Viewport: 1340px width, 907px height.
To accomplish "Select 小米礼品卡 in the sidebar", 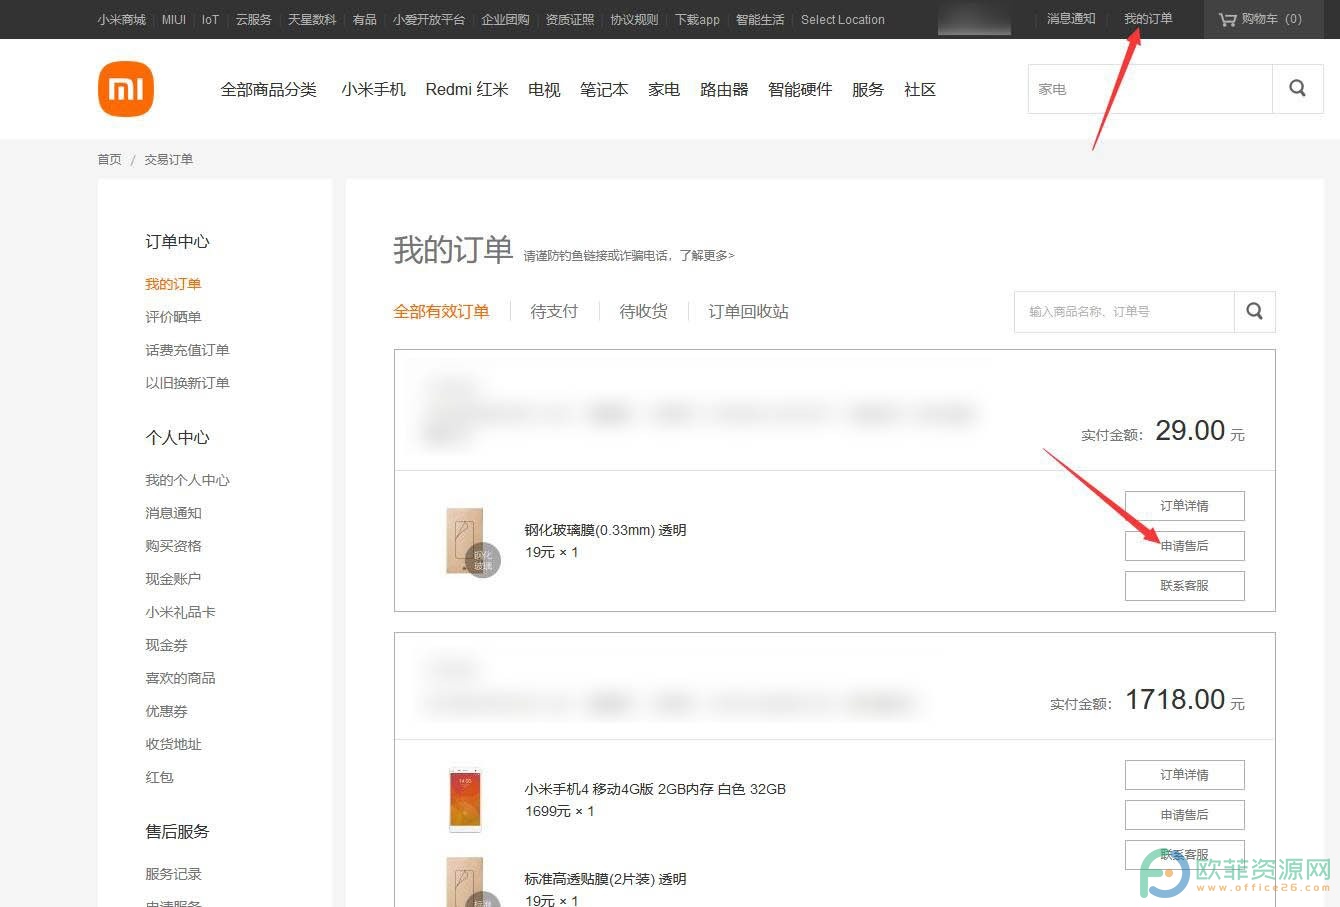I will point(180,612).
